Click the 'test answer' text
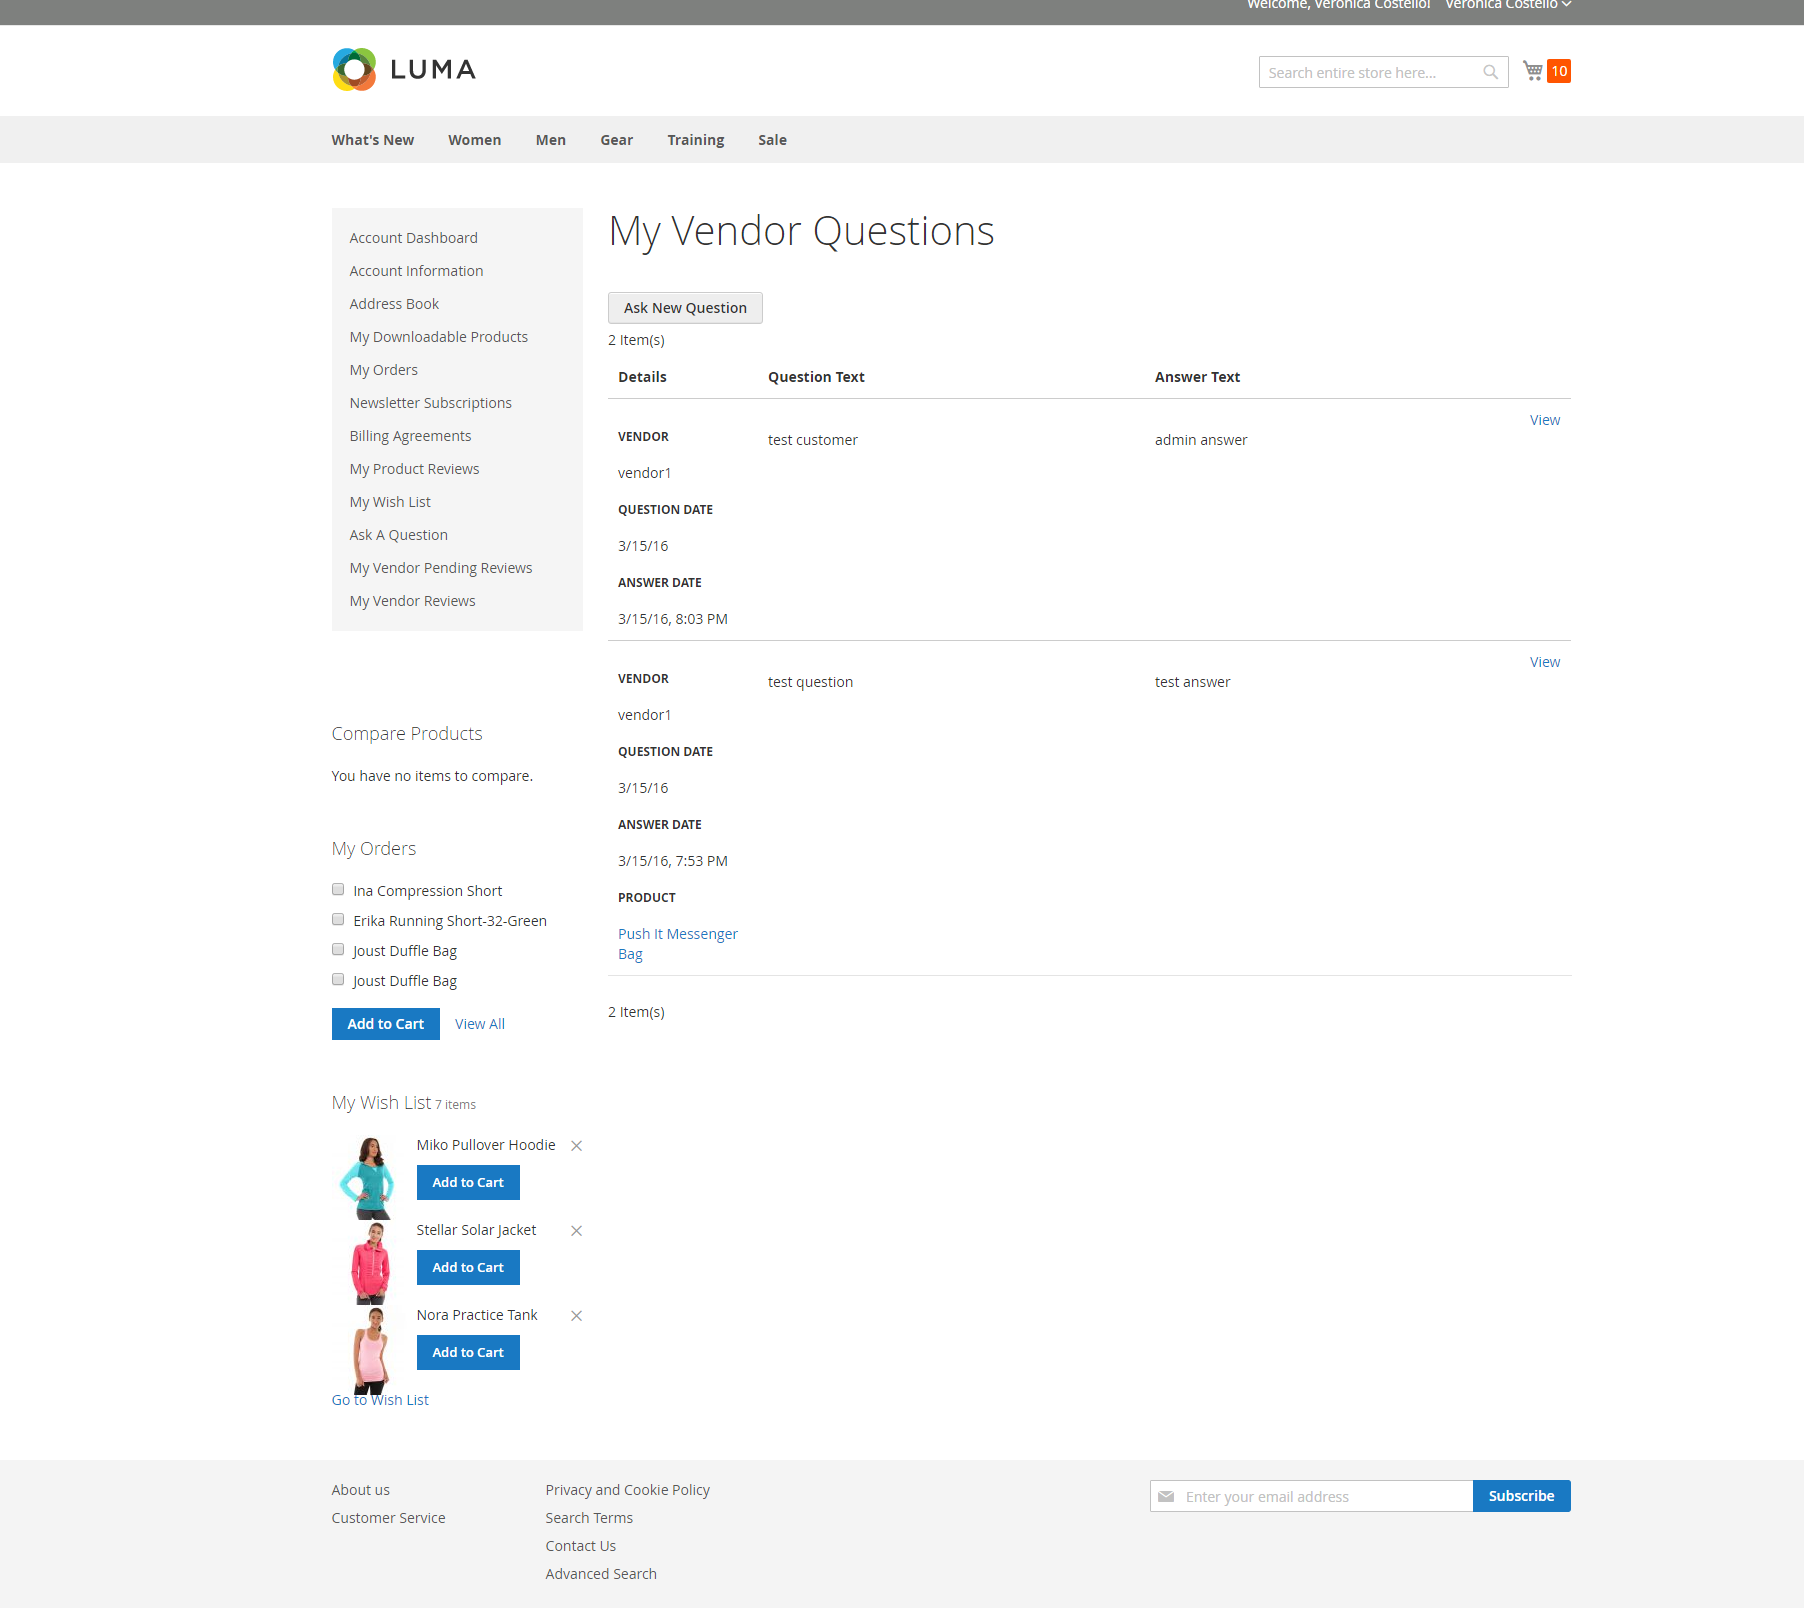Image resolution: width=1804 pixels, height=1608 pixels. tap(1193, 682)
